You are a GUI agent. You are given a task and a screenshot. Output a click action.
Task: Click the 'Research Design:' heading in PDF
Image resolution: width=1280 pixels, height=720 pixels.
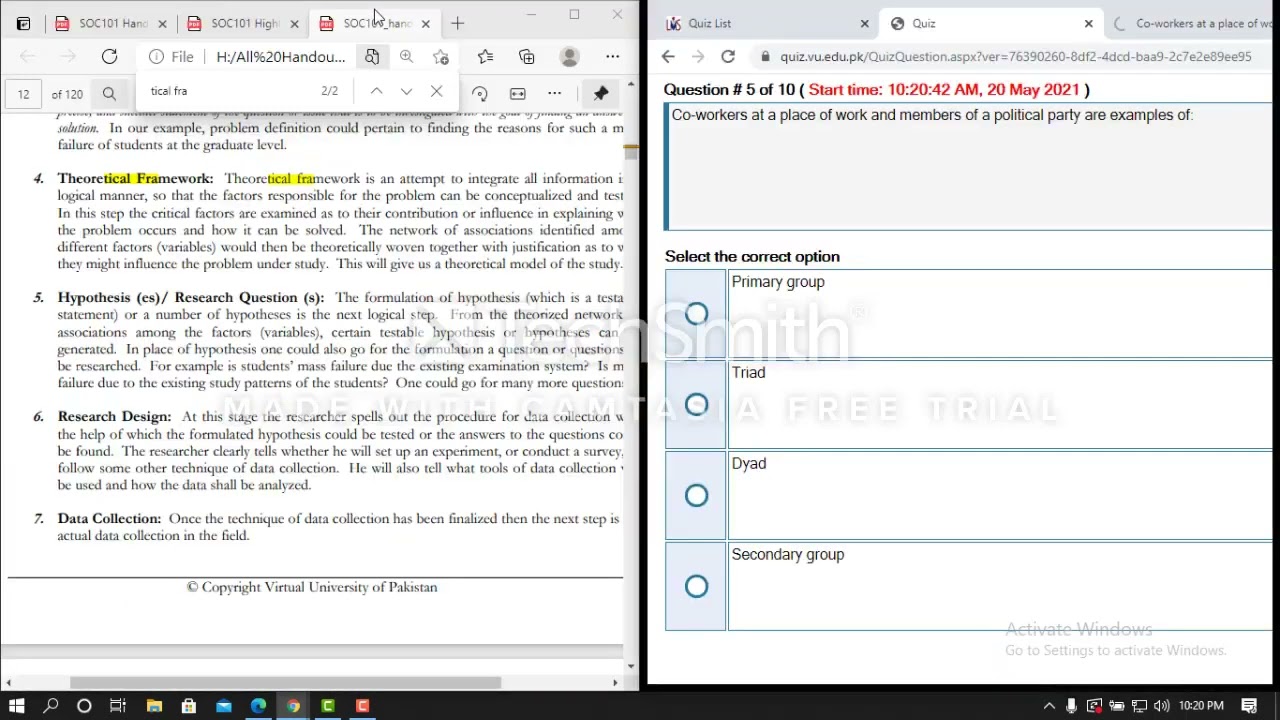pyautogui.click(x=114, y=416)
